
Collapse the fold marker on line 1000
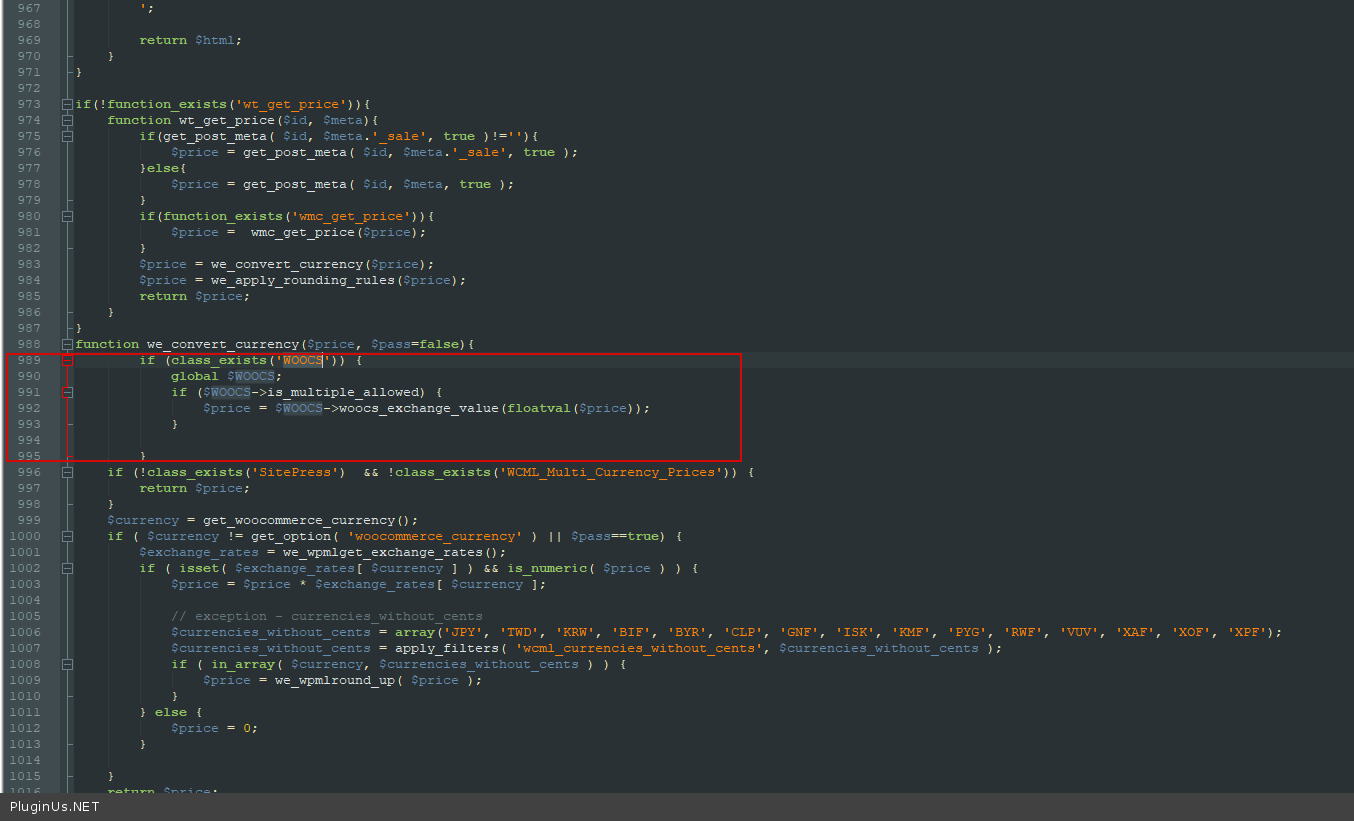(x=67, y=536)
